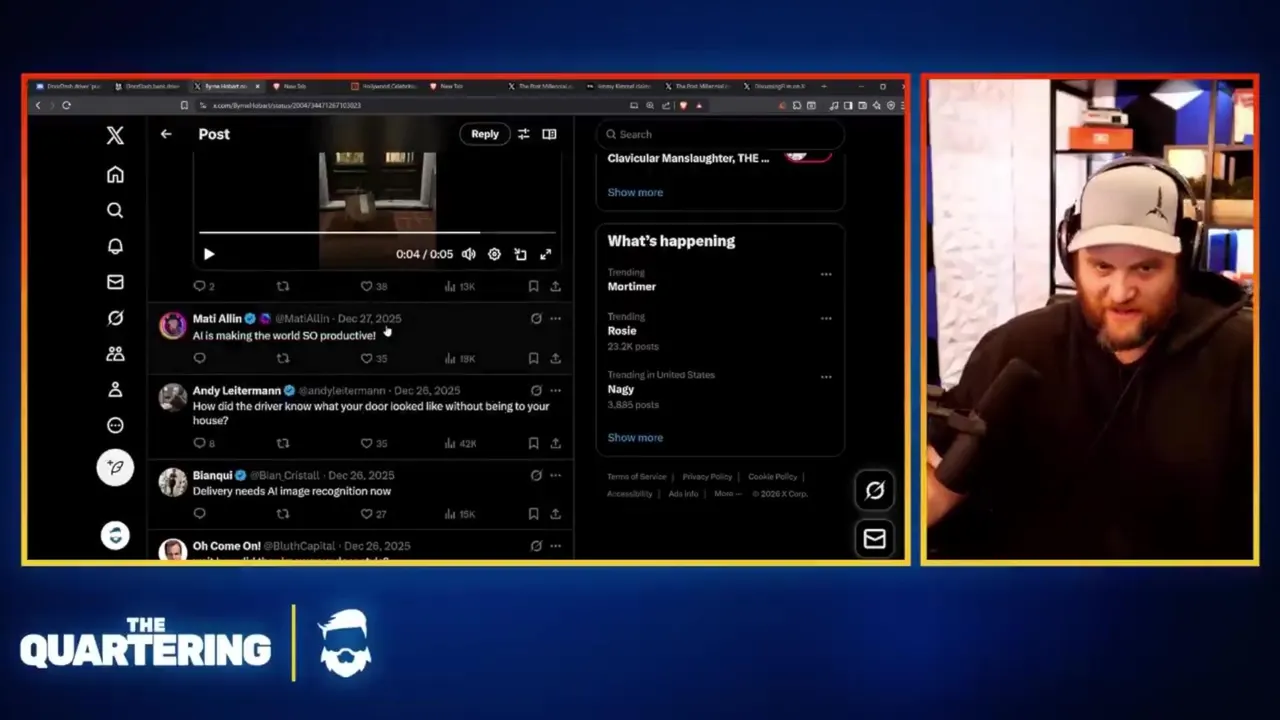Open Andy Leitermann's profile name link
1280x720 pixels.
point(237,391)
